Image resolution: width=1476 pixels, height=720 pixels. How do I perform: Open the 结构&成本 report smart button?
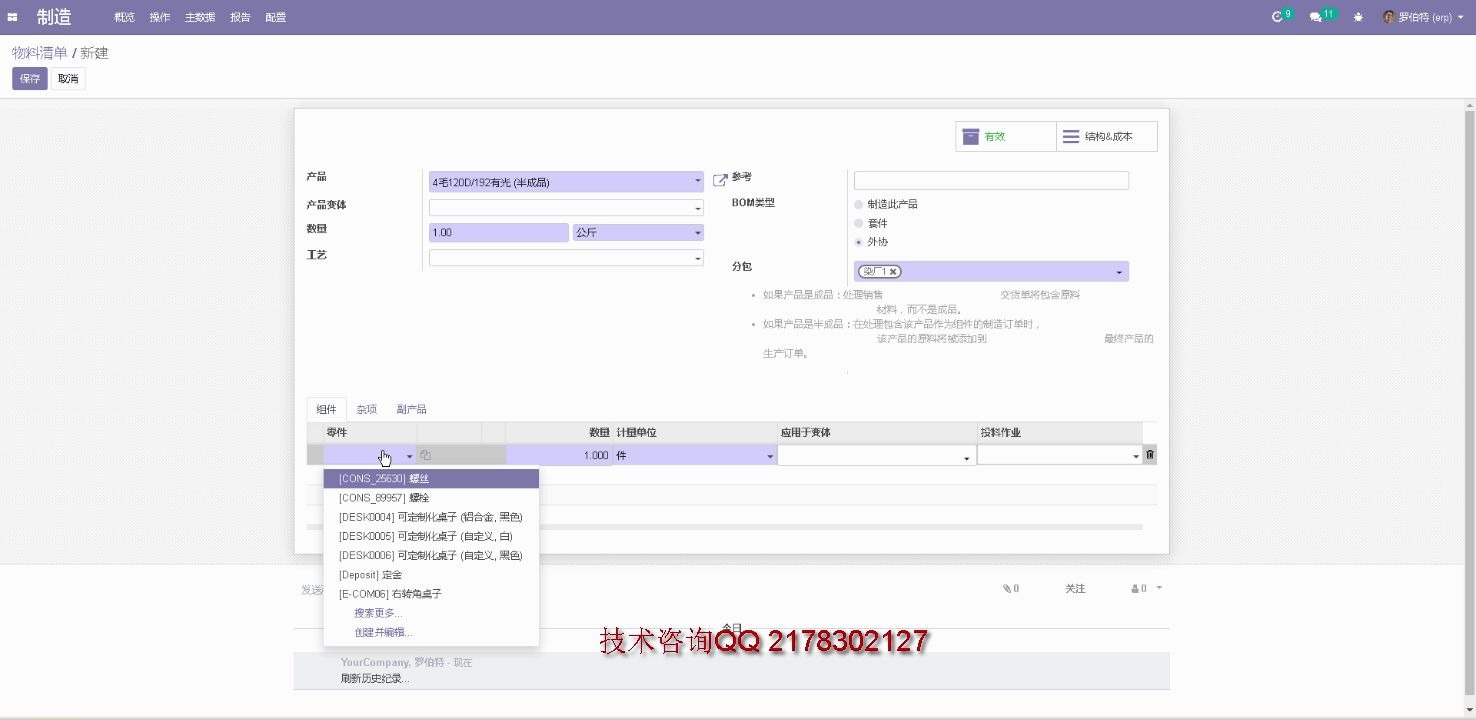click(x=1106, y=136)
